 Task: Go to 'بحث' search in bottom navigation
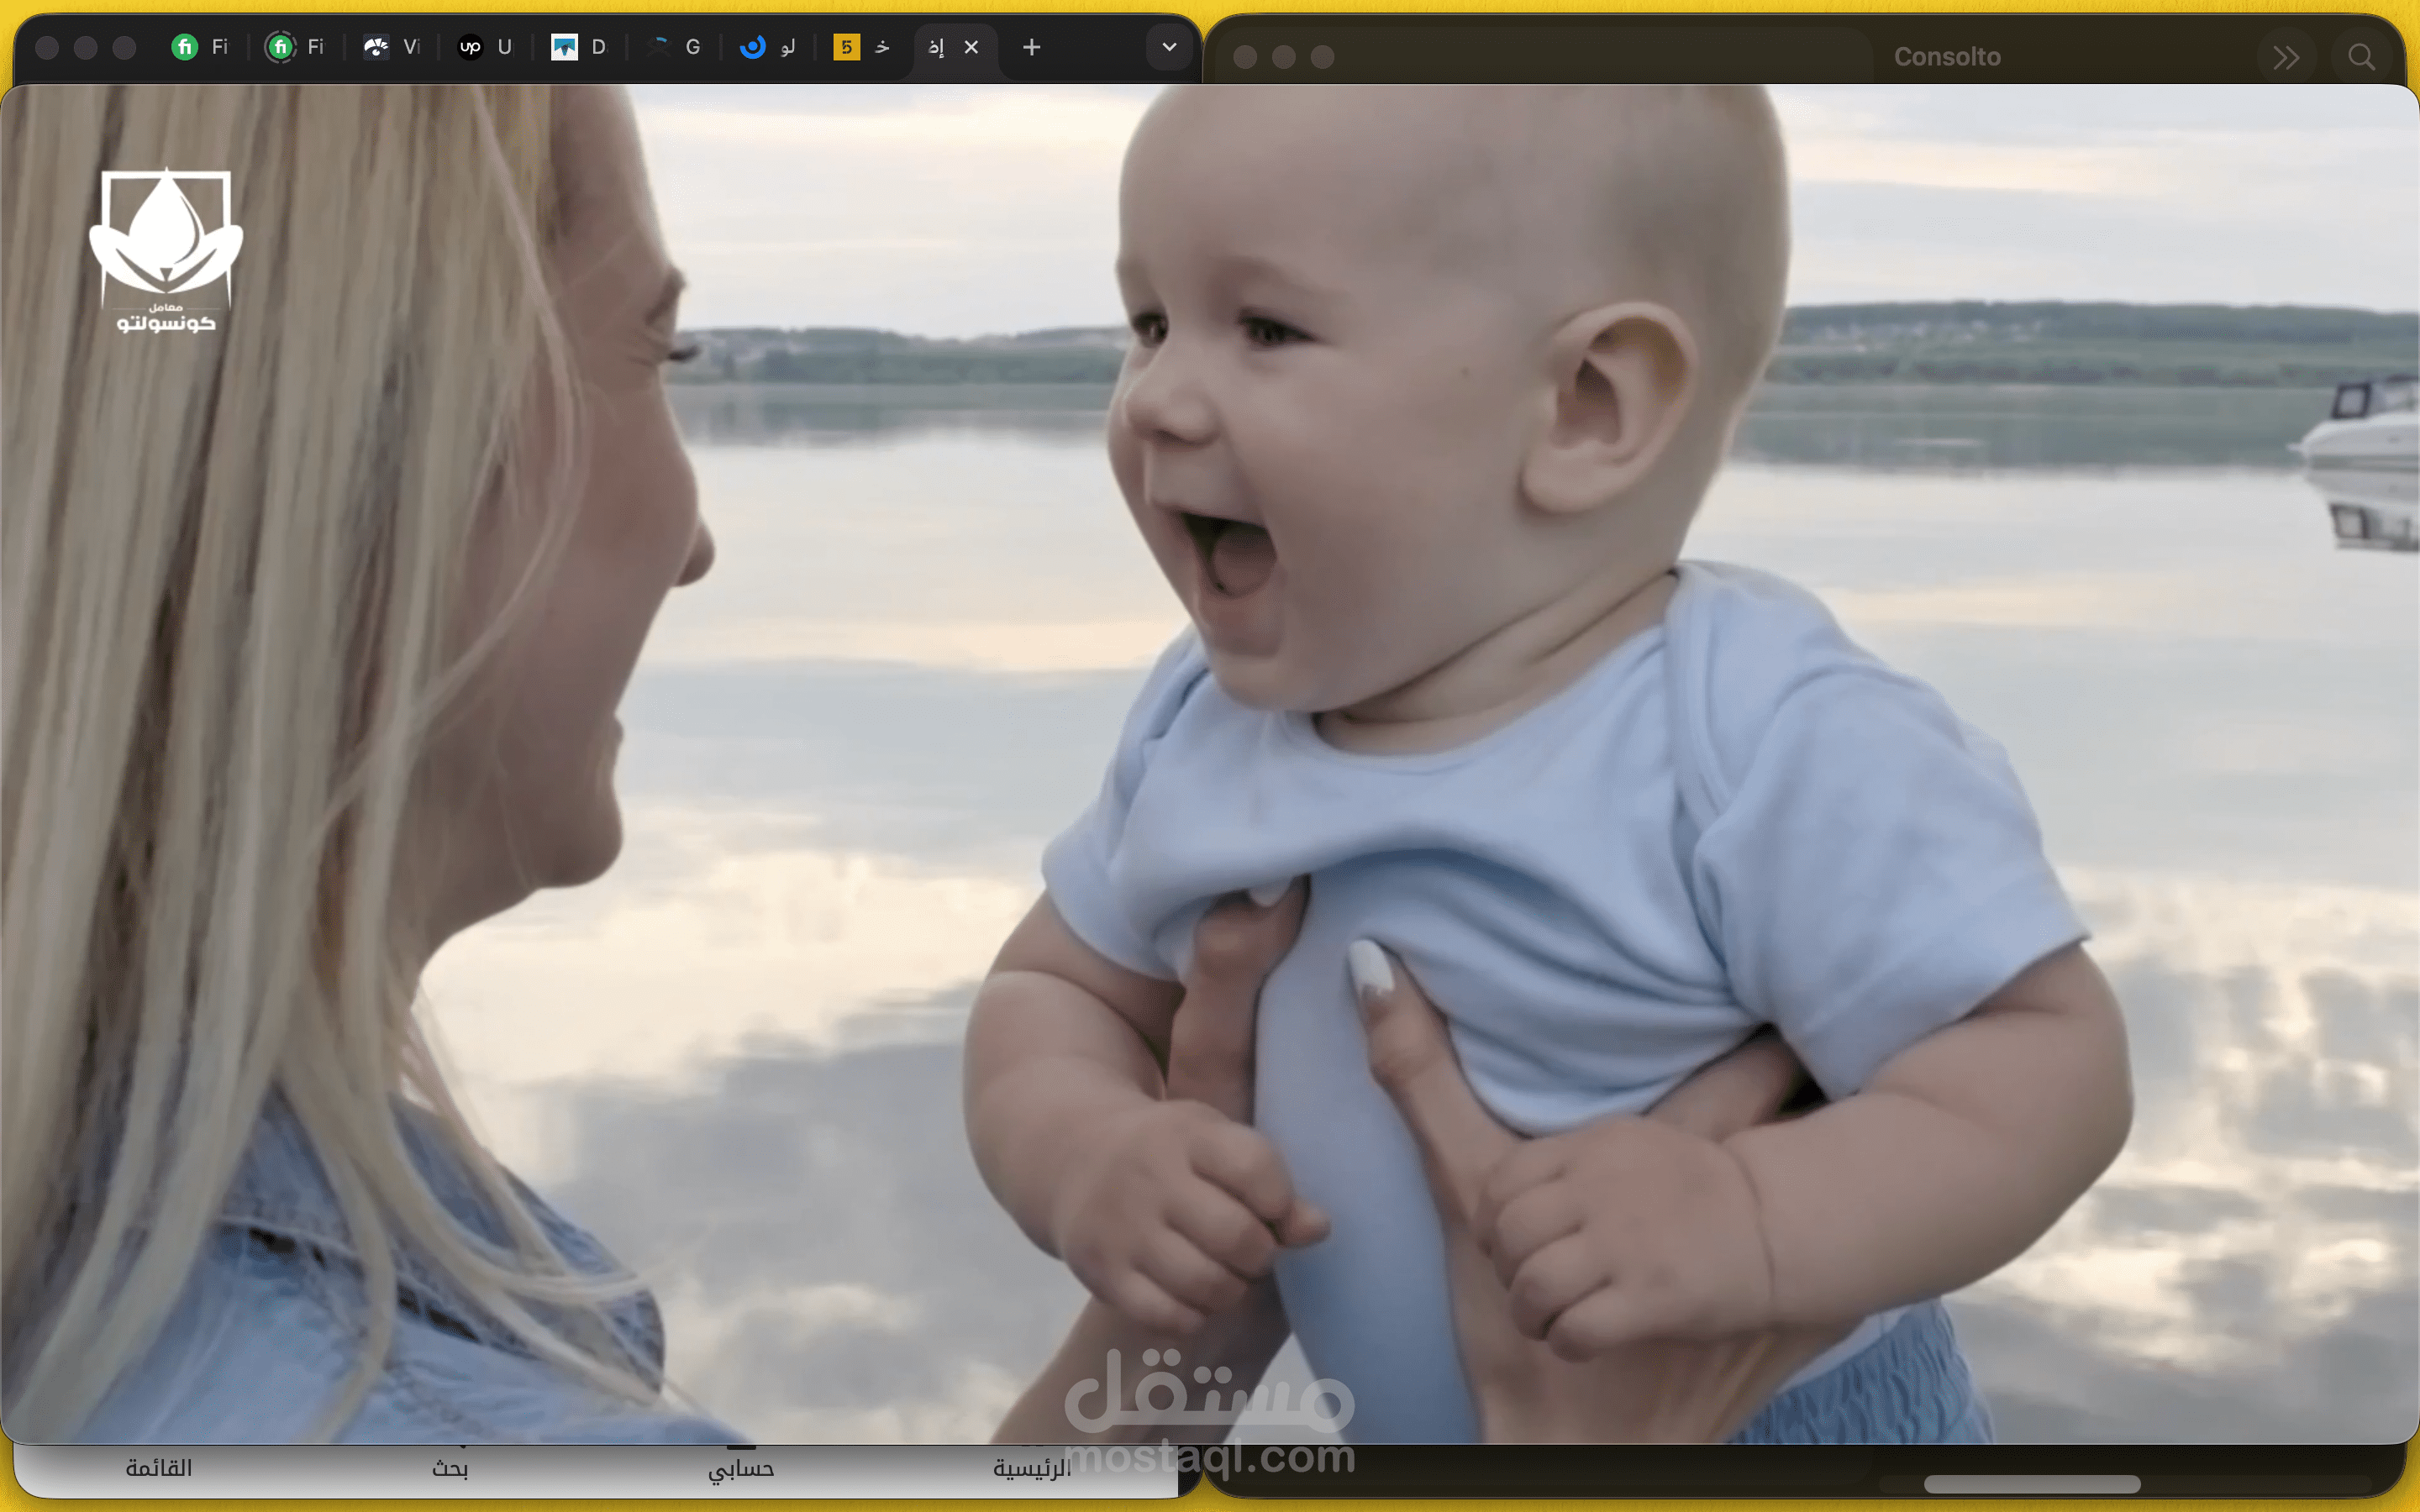pyautogui.click(x=450, y=1468)
